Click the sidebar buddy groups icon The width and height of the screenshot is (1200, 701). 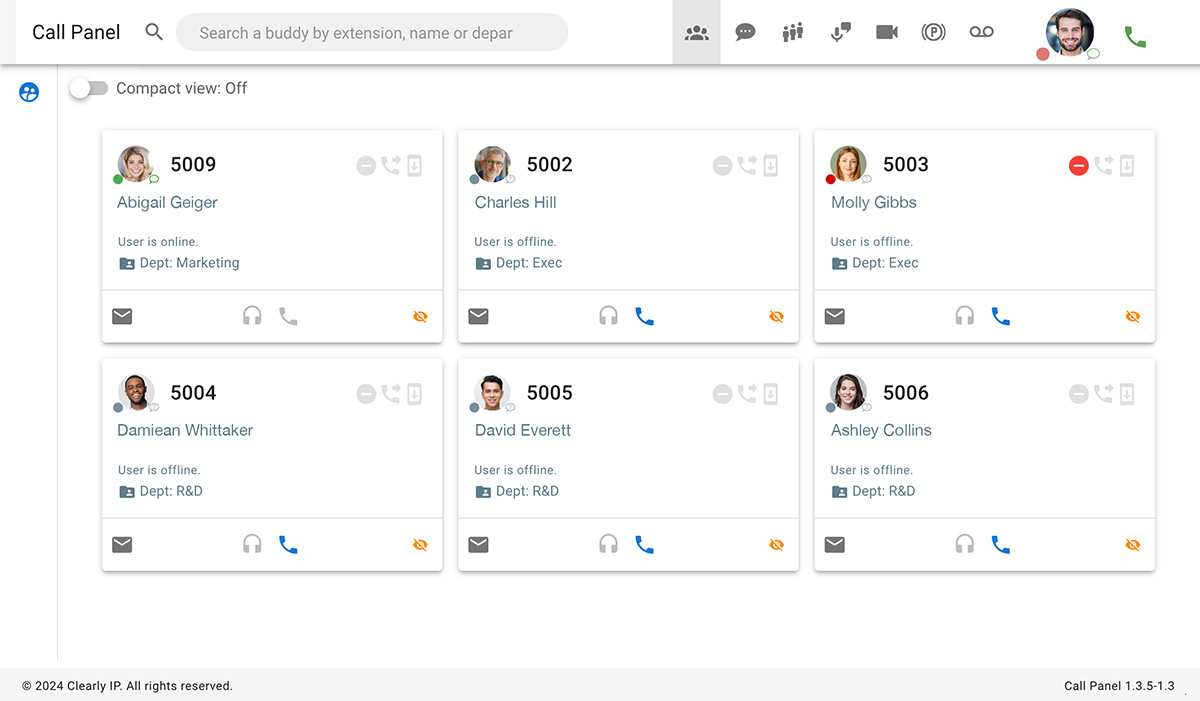pyautogui.click(x=29, y=93)
